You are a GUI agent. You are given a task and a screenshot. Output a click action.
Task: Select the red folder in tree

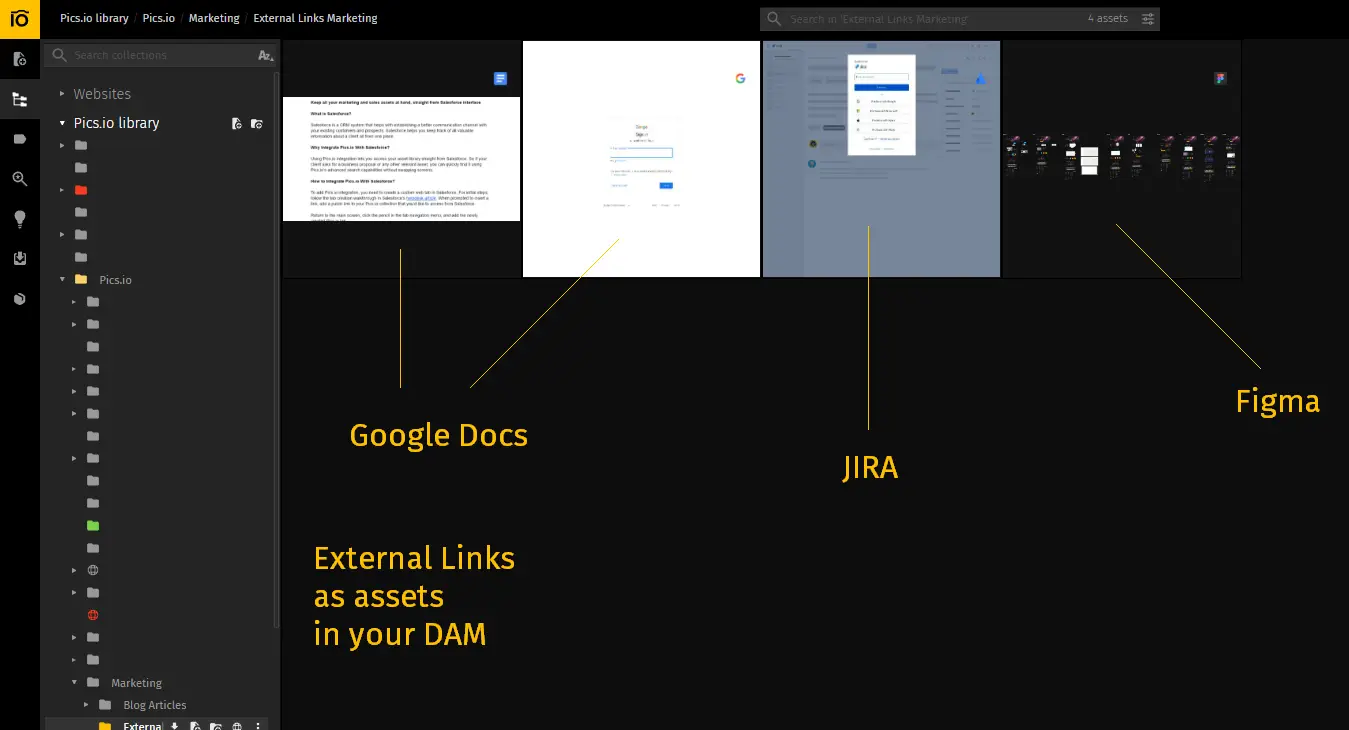(81, 190)
